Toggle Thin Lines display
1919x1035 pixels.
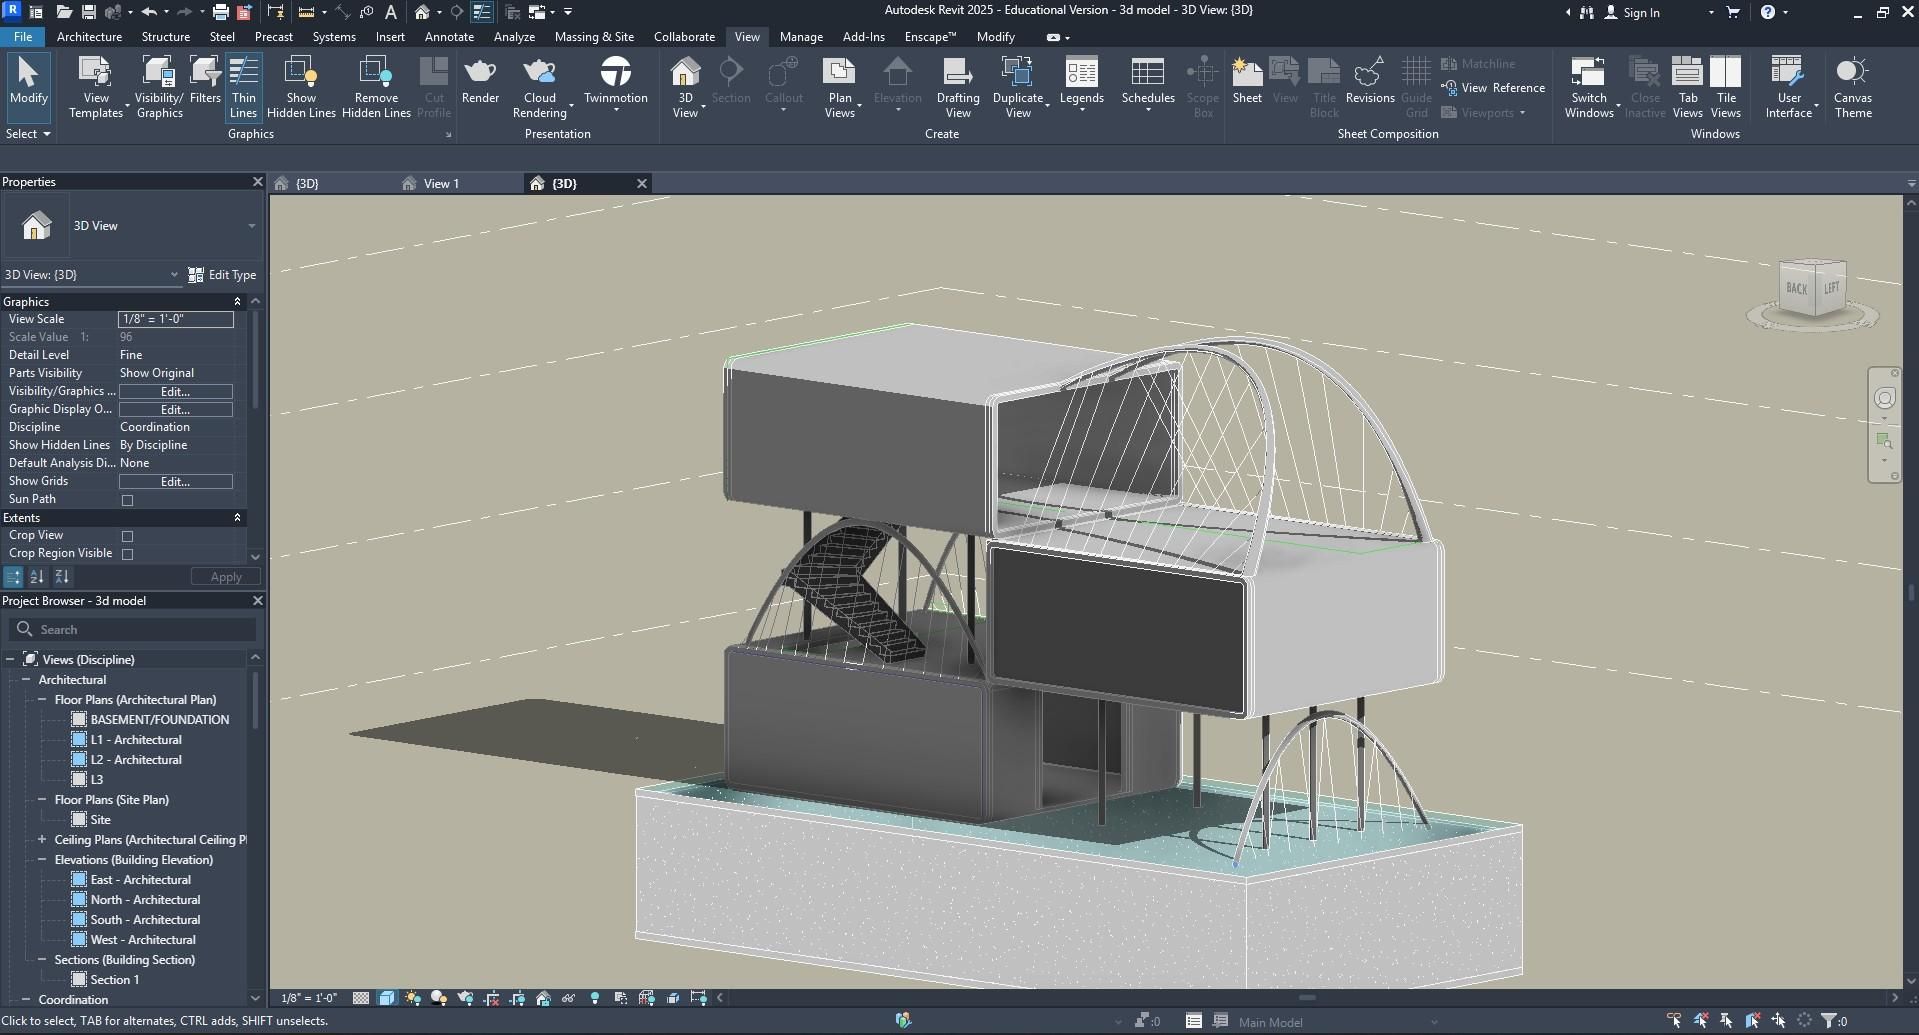[x=243, y=87]
